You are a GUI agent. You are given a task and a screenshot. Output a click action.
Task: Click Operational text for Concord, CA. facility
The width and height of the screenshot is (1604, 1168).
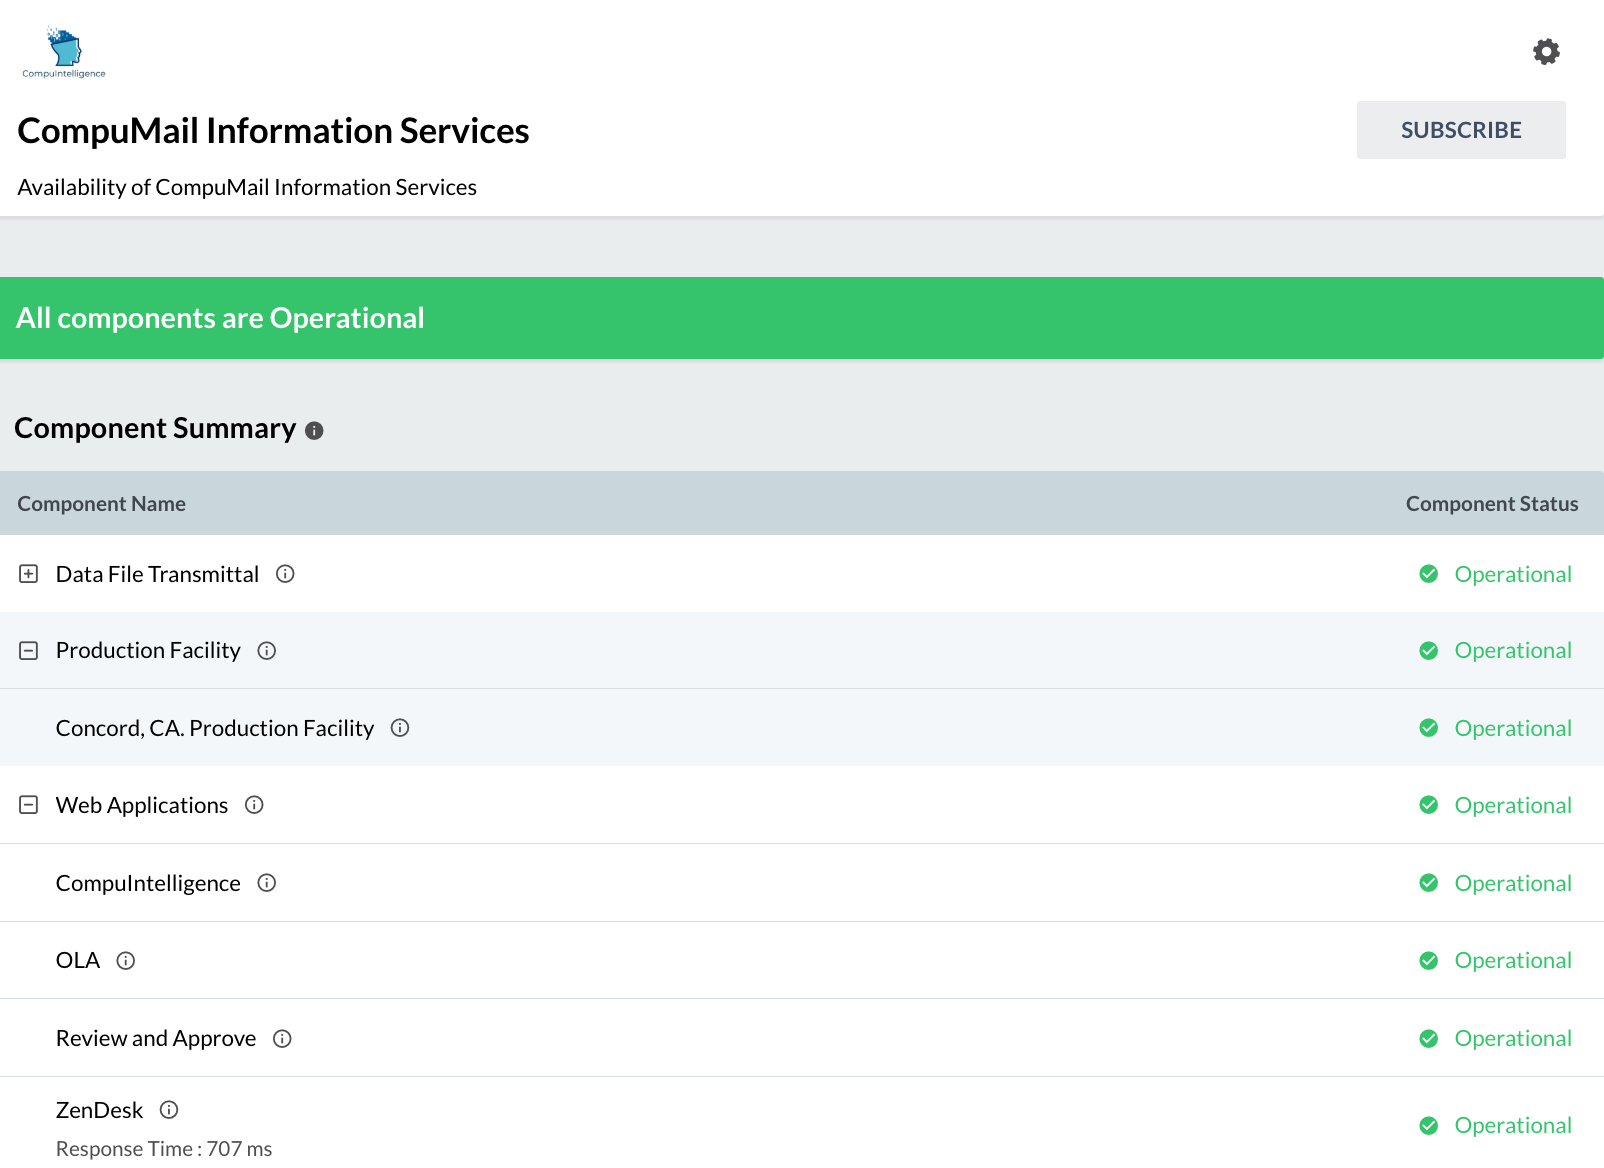point(1513,728)
